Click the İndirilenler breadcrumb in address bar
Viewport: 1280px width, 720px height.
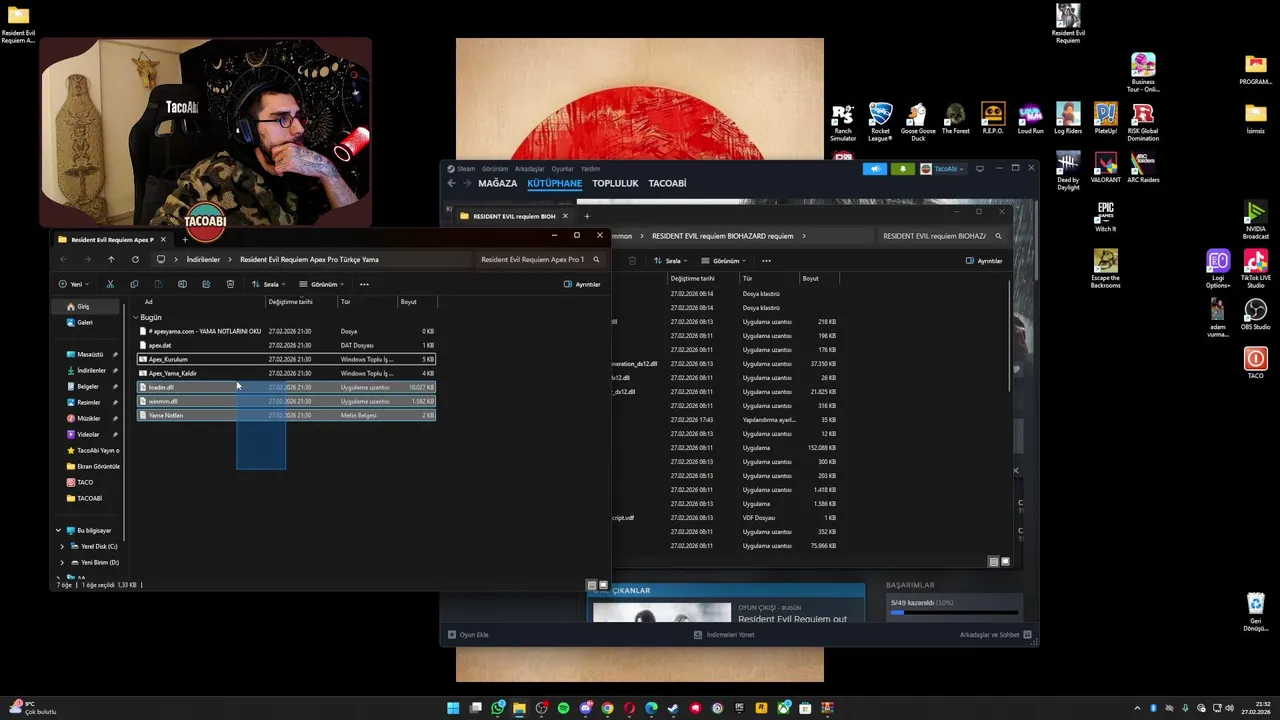pos(203,259)
